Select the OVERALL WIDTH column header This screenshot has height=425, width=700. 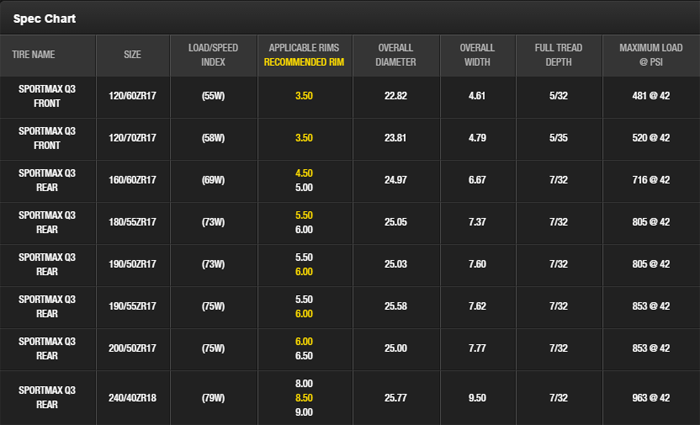coord(477,55)
